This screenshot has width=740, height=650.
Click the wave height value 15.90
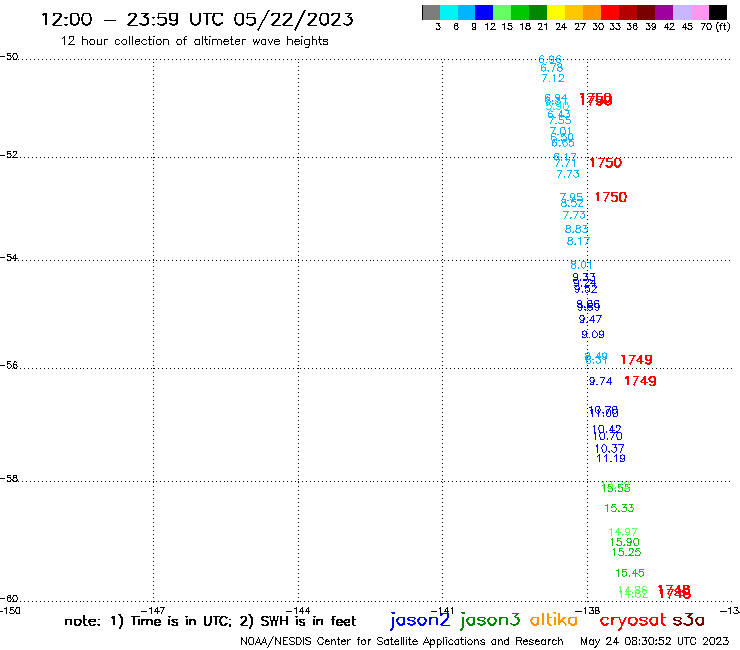(624, 542)
